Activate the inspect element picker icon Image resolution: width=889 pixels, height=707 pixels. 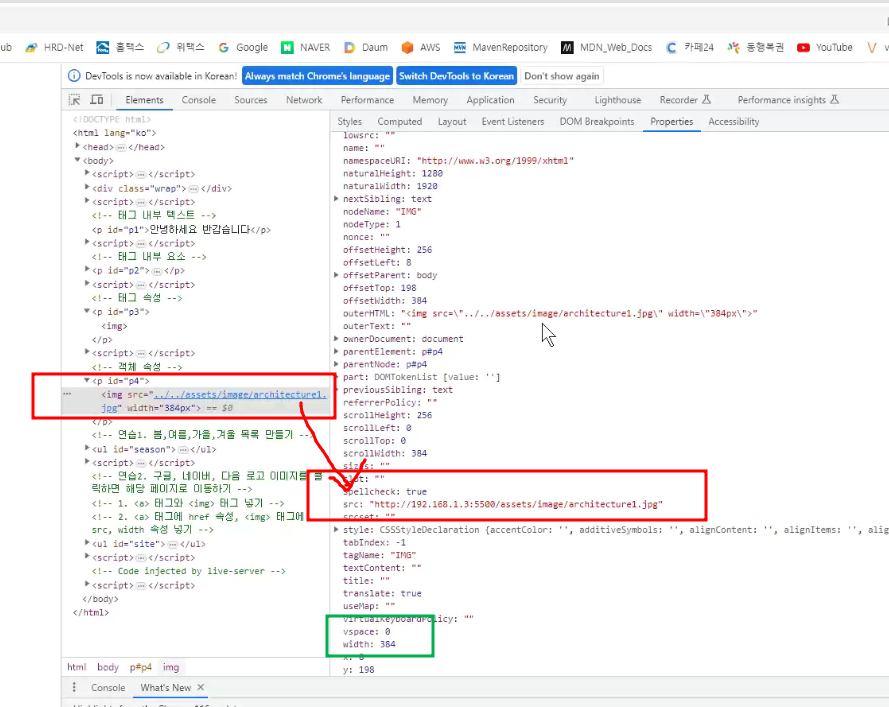pyautogui.click(x=75, y=100)
